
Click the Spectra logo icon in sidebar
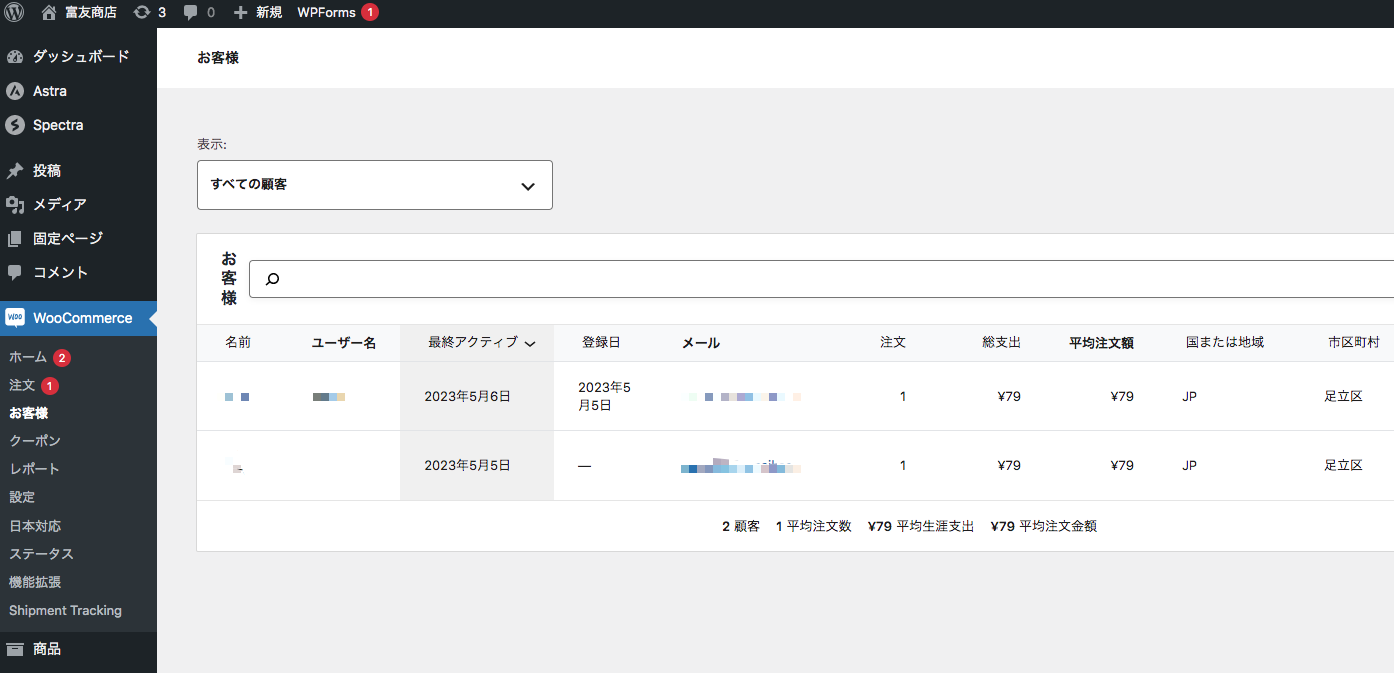[15, 125]
